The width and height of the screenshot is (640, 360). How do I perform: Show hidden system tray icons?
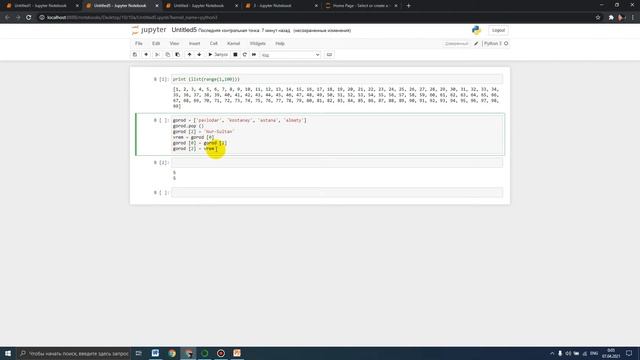(x=552, y=353)
